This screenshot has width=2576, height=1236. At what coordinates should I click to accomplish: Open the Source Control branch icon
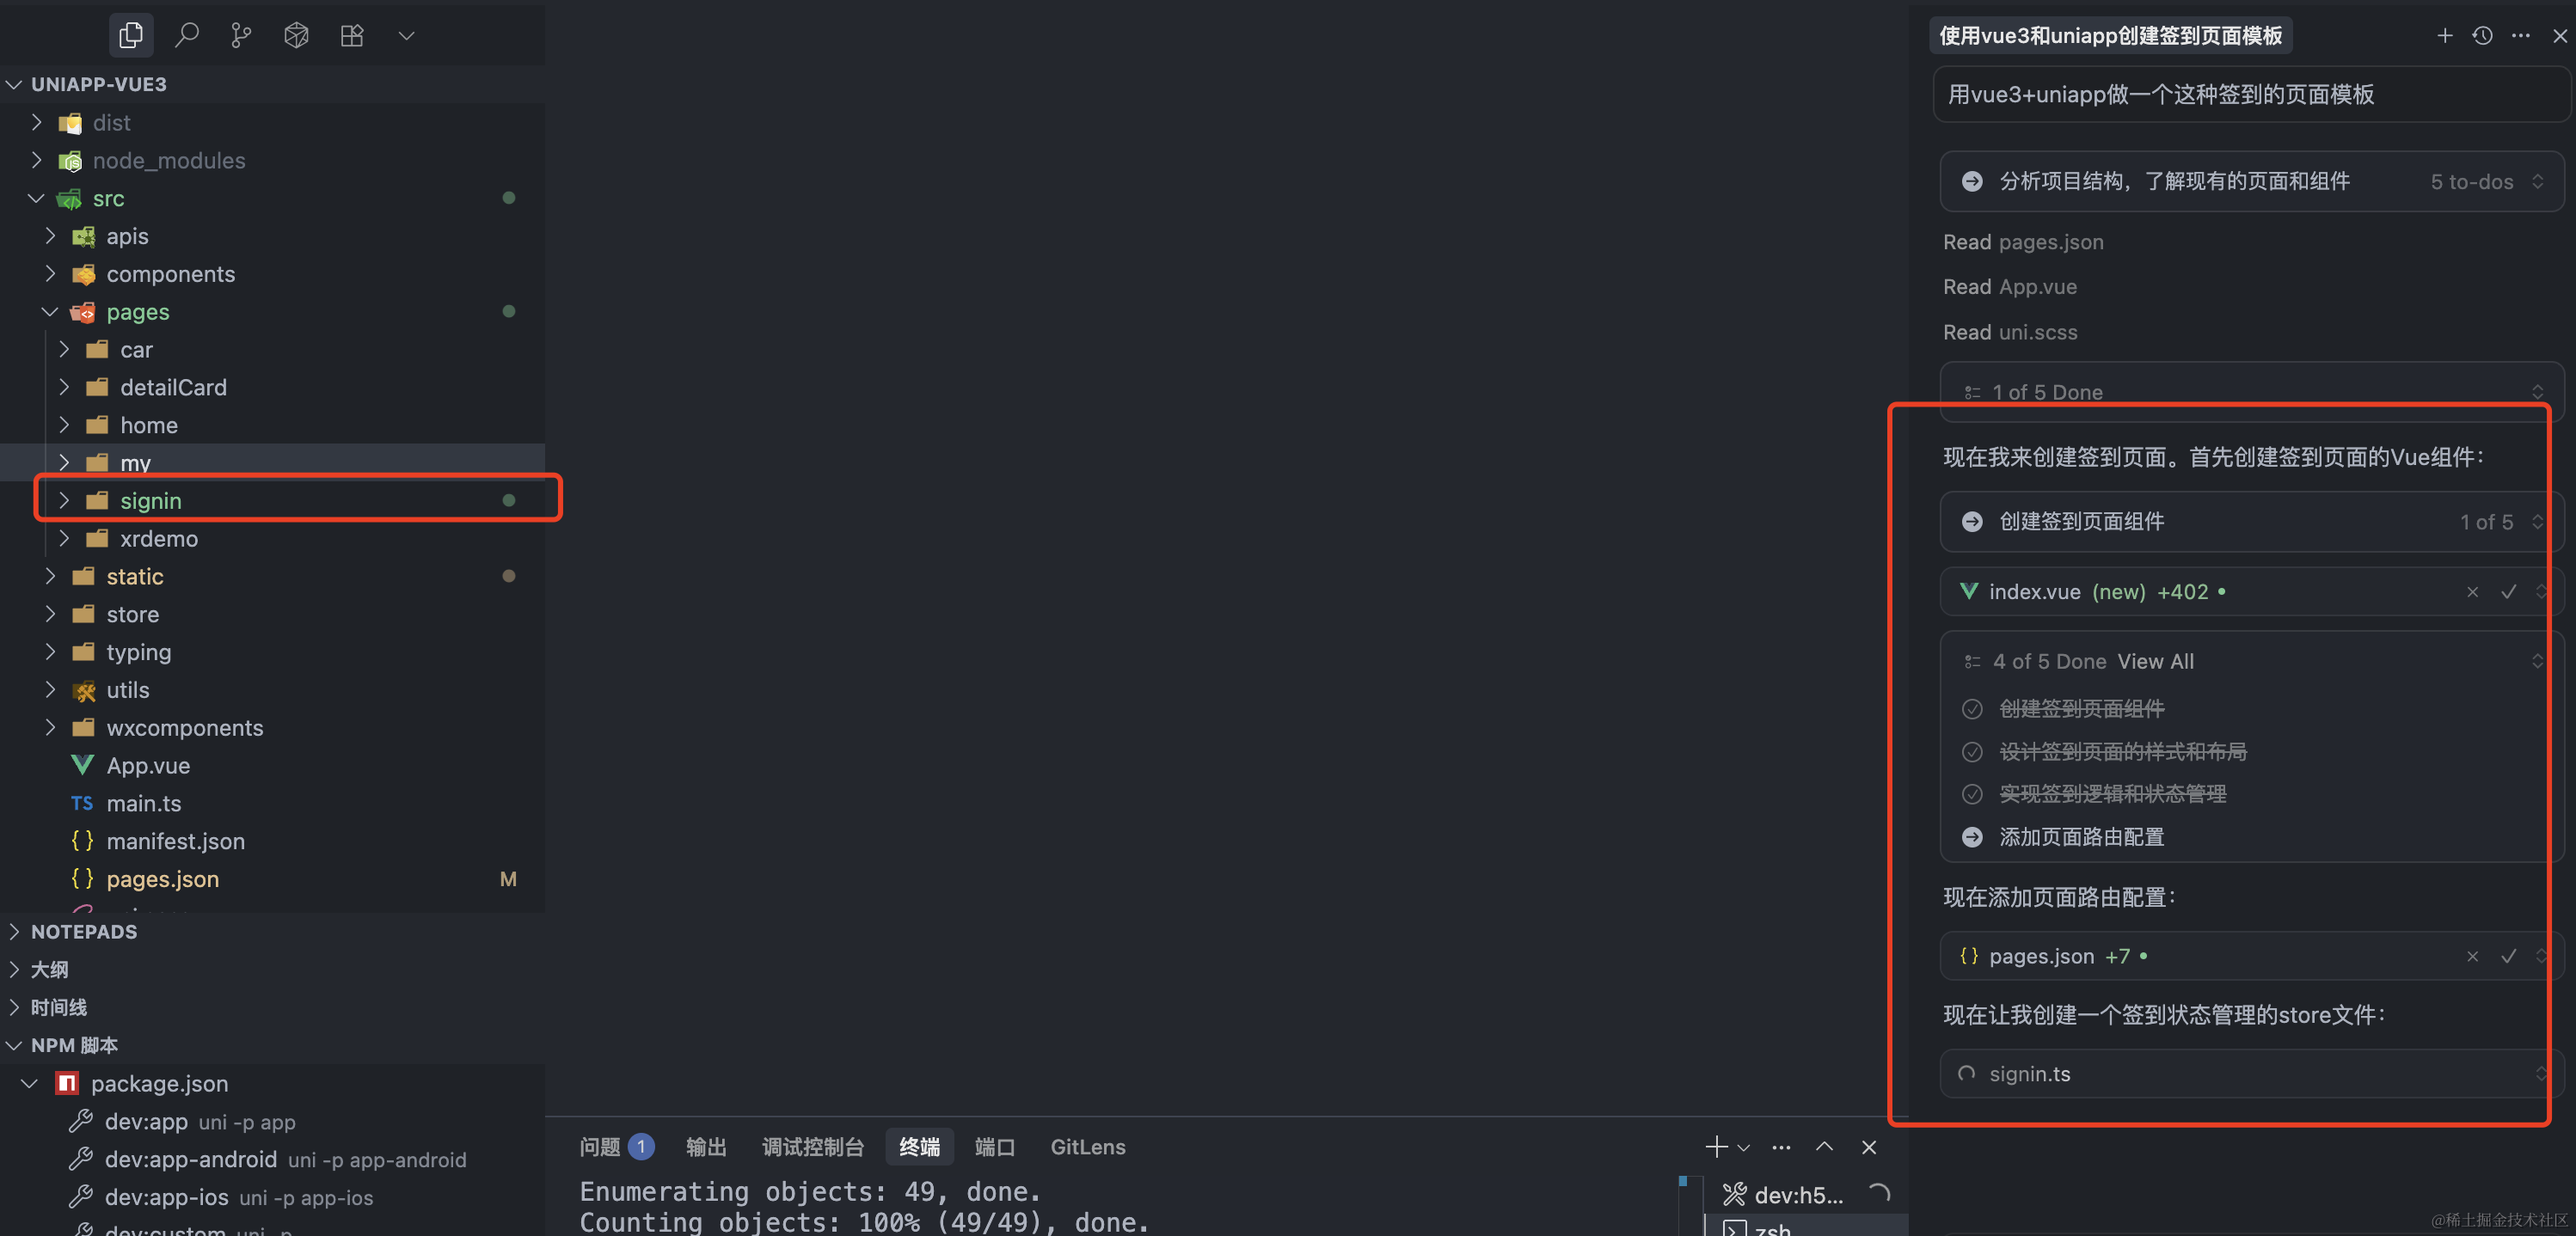(241, 35)
